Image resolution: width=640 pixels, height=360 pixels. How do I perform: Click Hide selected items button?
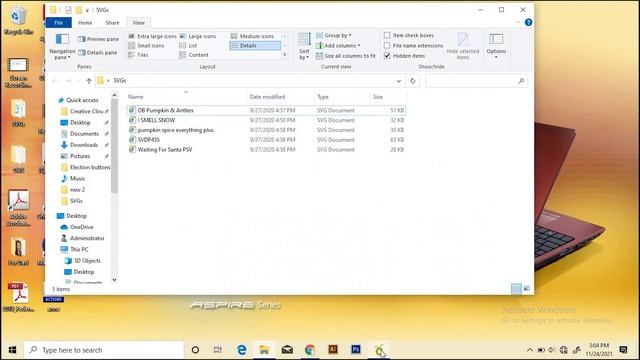[462, 47]
